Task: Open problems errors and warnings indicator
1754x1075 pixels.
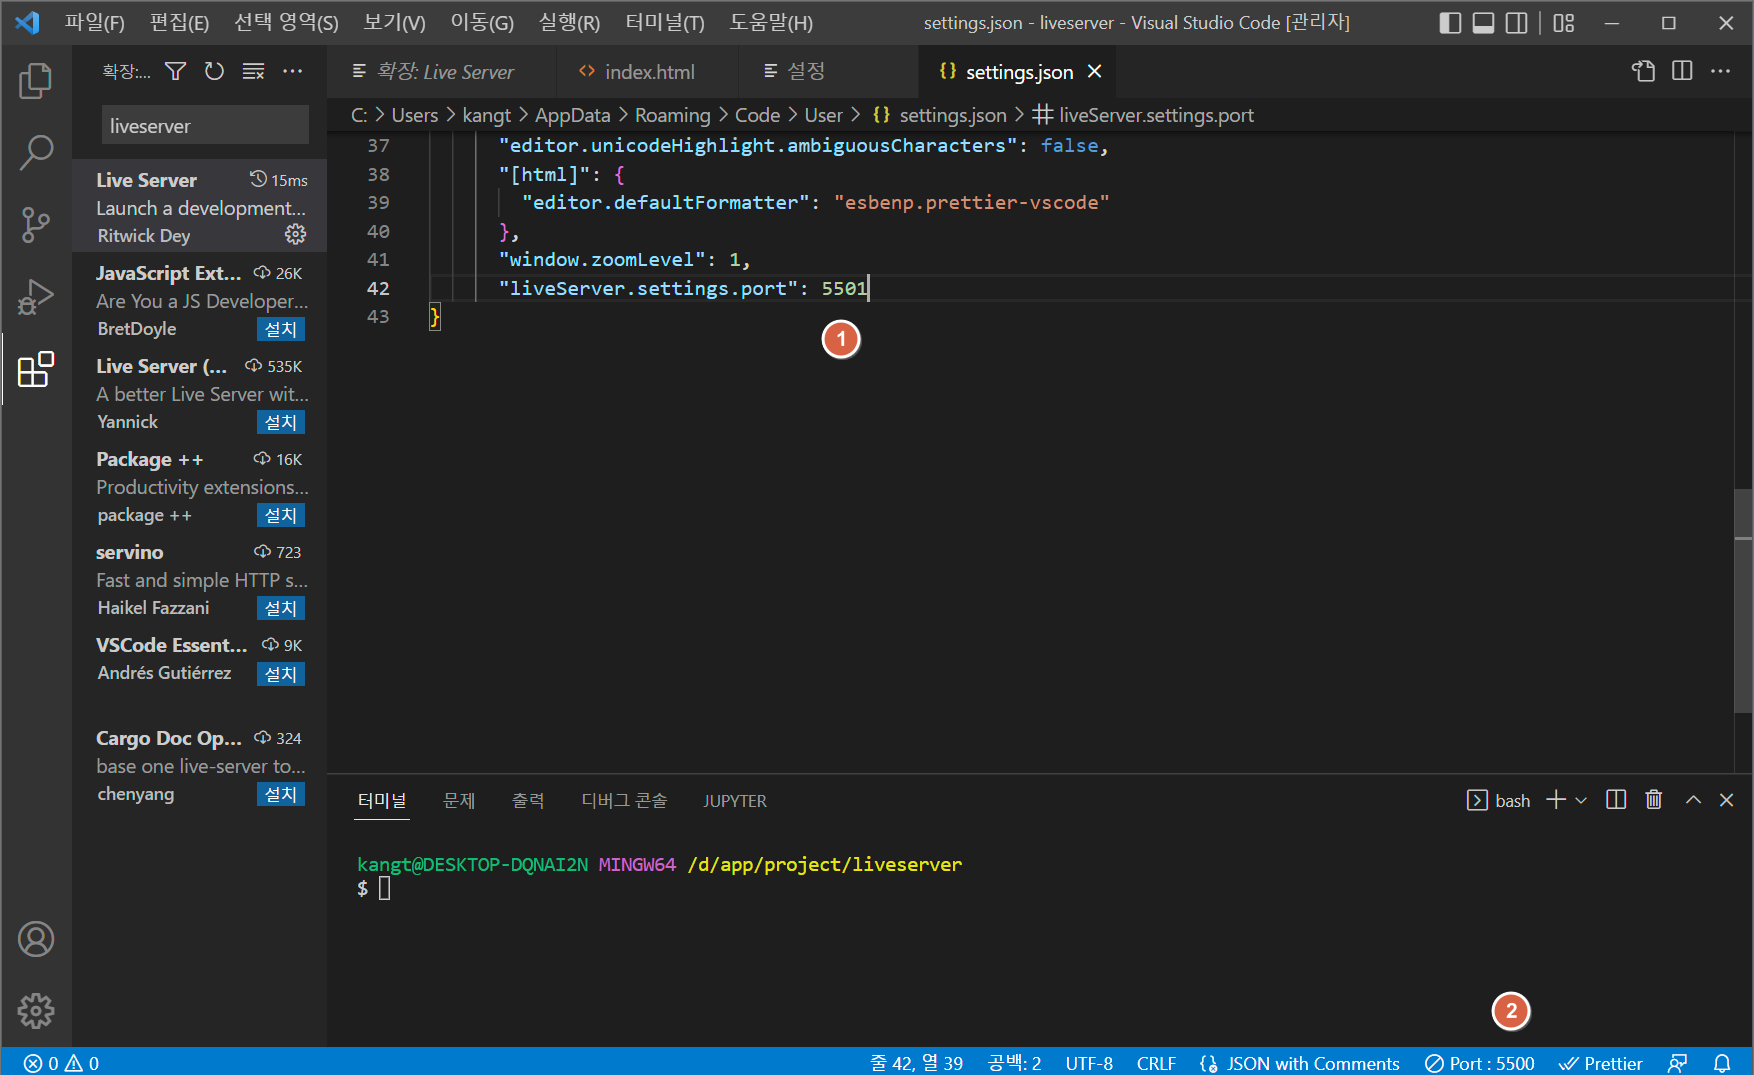Action: click(62, 1063)
